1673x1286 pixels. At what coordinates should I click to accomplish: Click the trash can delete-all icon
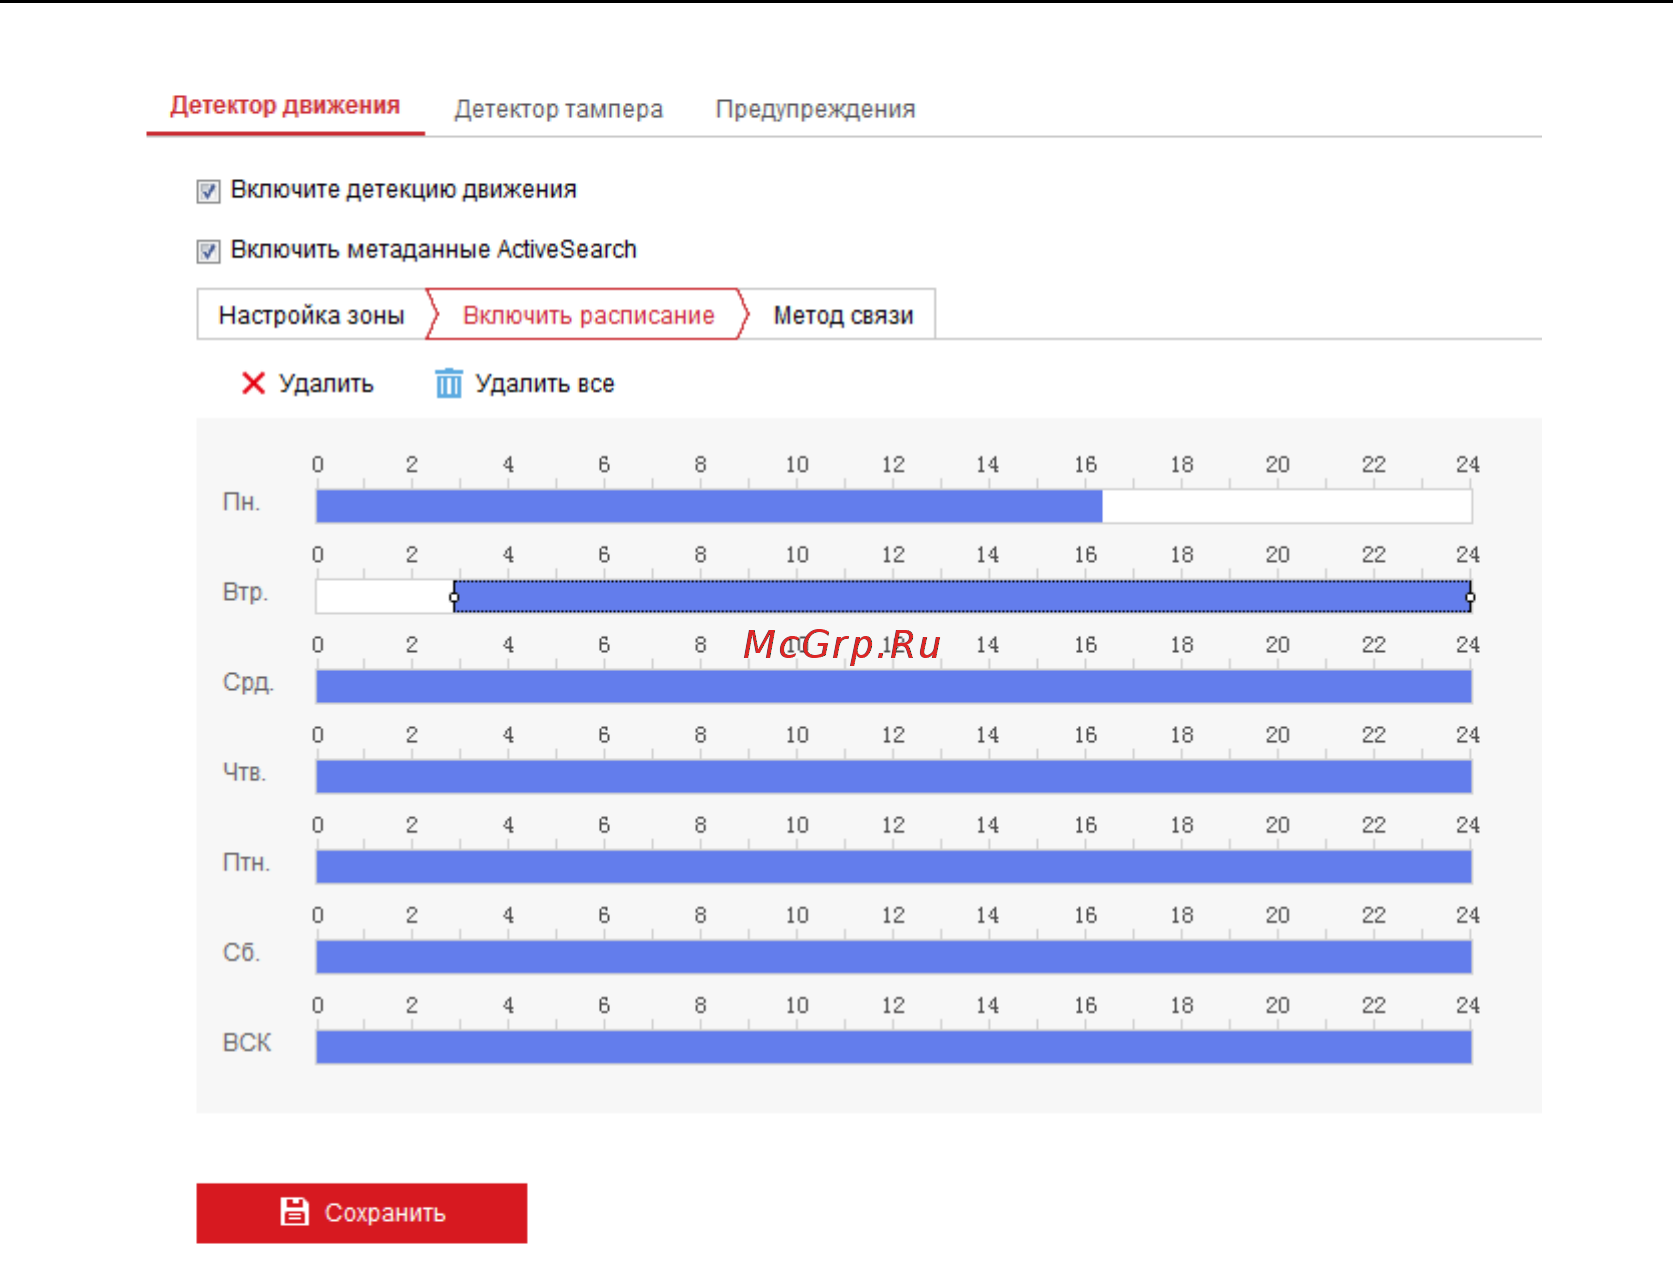click(449, 383)
